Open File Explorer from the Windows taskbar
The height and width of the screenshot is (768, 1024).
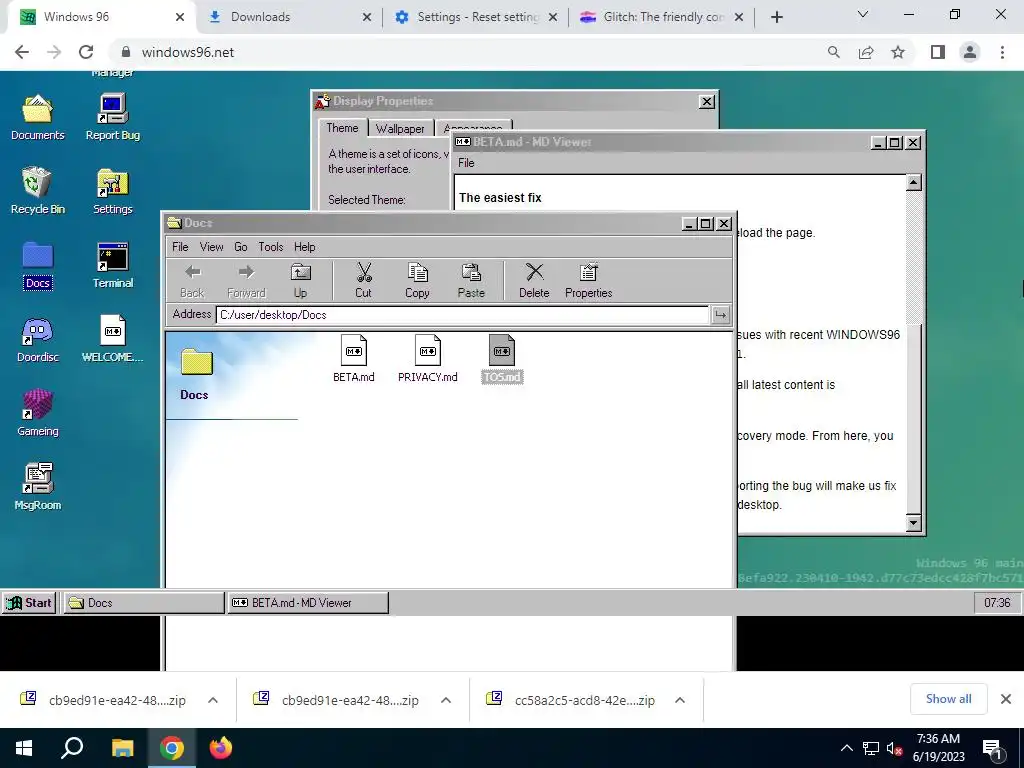(x=122, y=748)
